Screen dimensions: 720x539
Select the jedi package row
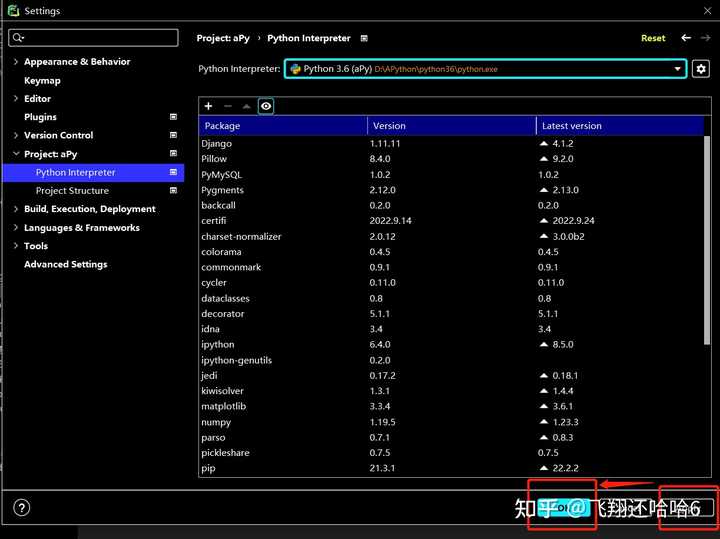click(451, 376)
